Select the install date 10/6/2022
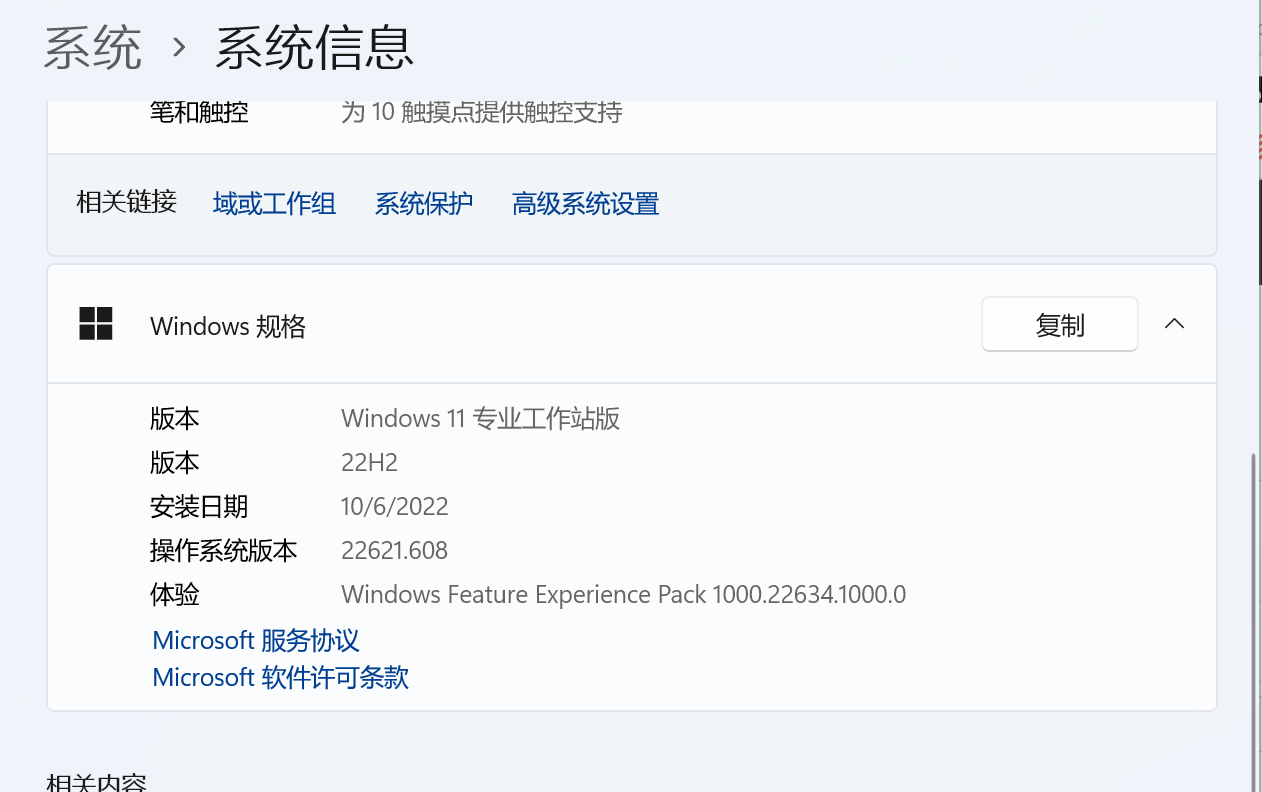Image resolution: width=1262 pixels, height=792 pixels. pyautogui.click(x=395, y=506)
